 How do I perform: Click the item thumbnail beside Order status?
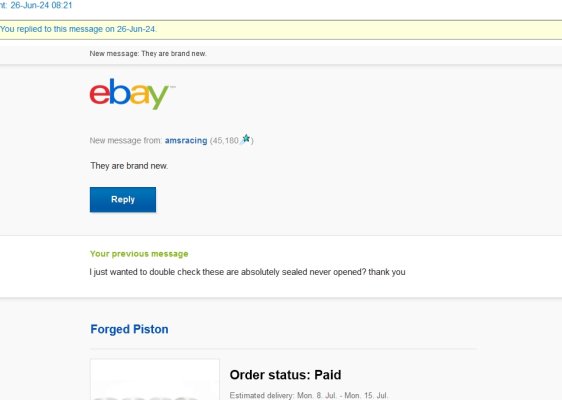(x=154, y=380)
